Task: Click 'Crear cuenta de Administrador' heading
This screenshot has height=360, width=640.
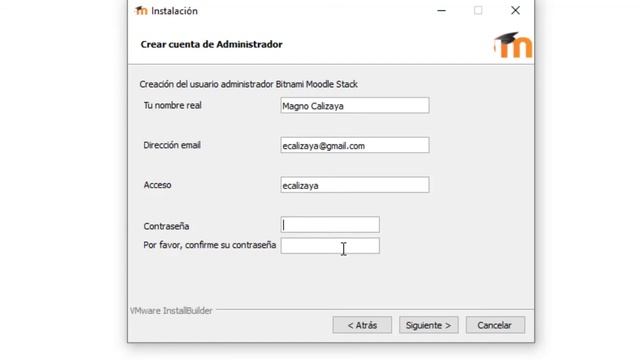Action: pos(211,44)
